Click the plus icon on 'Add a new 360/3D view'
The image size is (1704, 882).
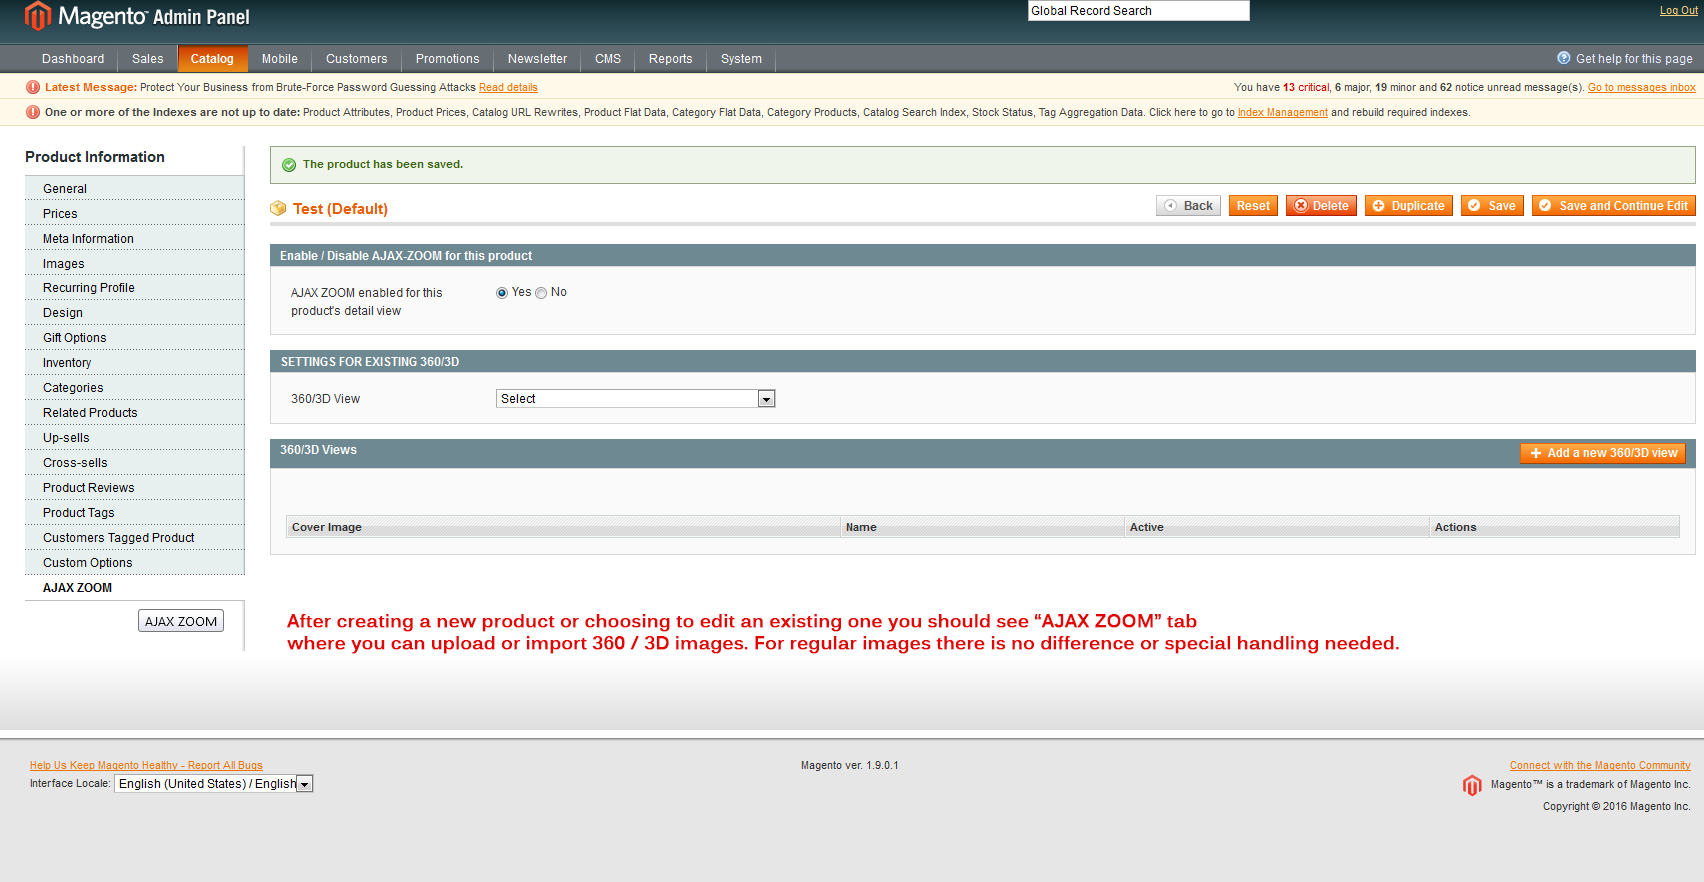click(x=1536, y=453)
